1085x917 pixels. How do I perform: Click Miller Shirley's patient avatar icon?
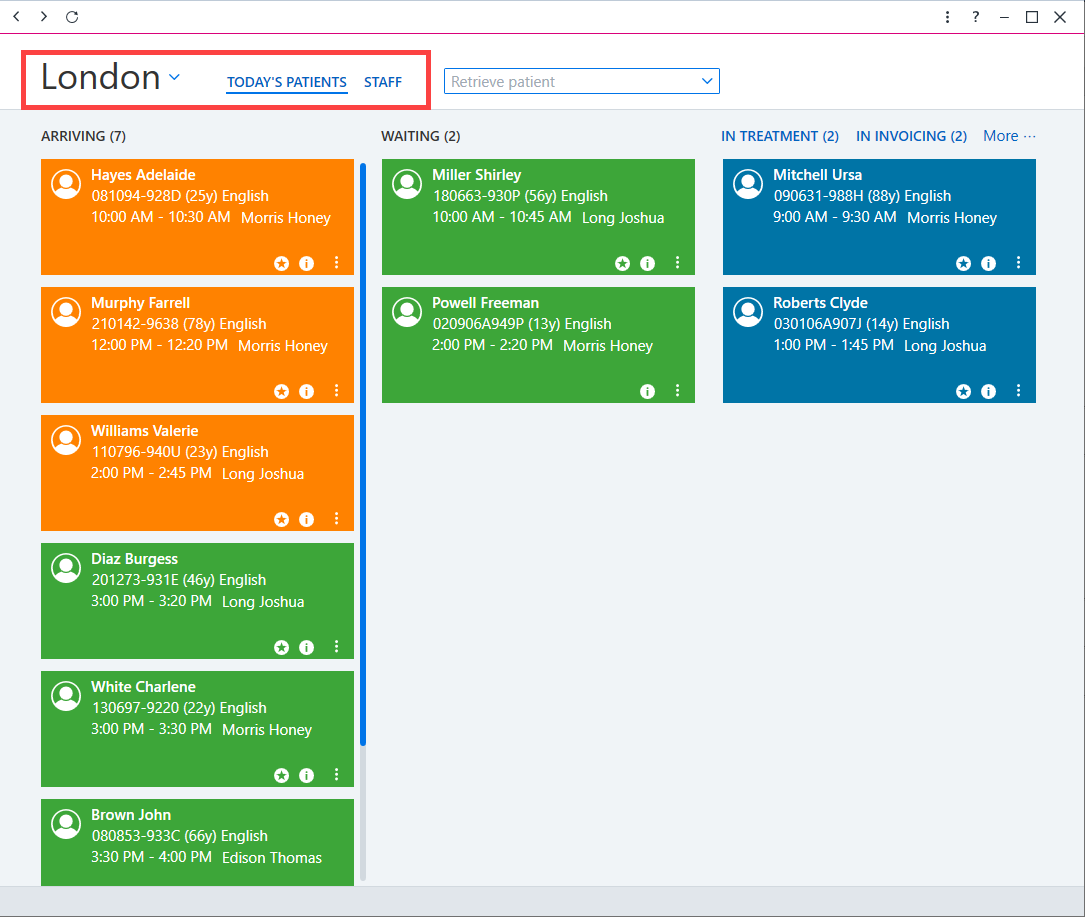coord(407,184)
